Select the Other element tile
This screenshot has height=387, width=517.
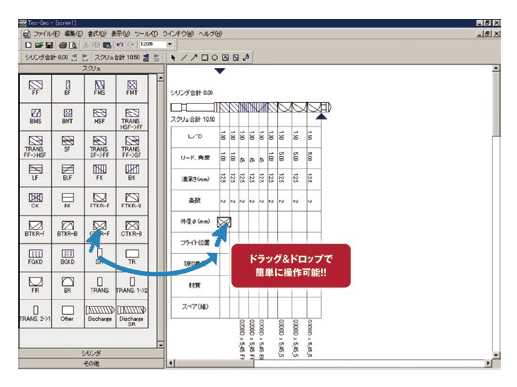[x=67, y=314]
